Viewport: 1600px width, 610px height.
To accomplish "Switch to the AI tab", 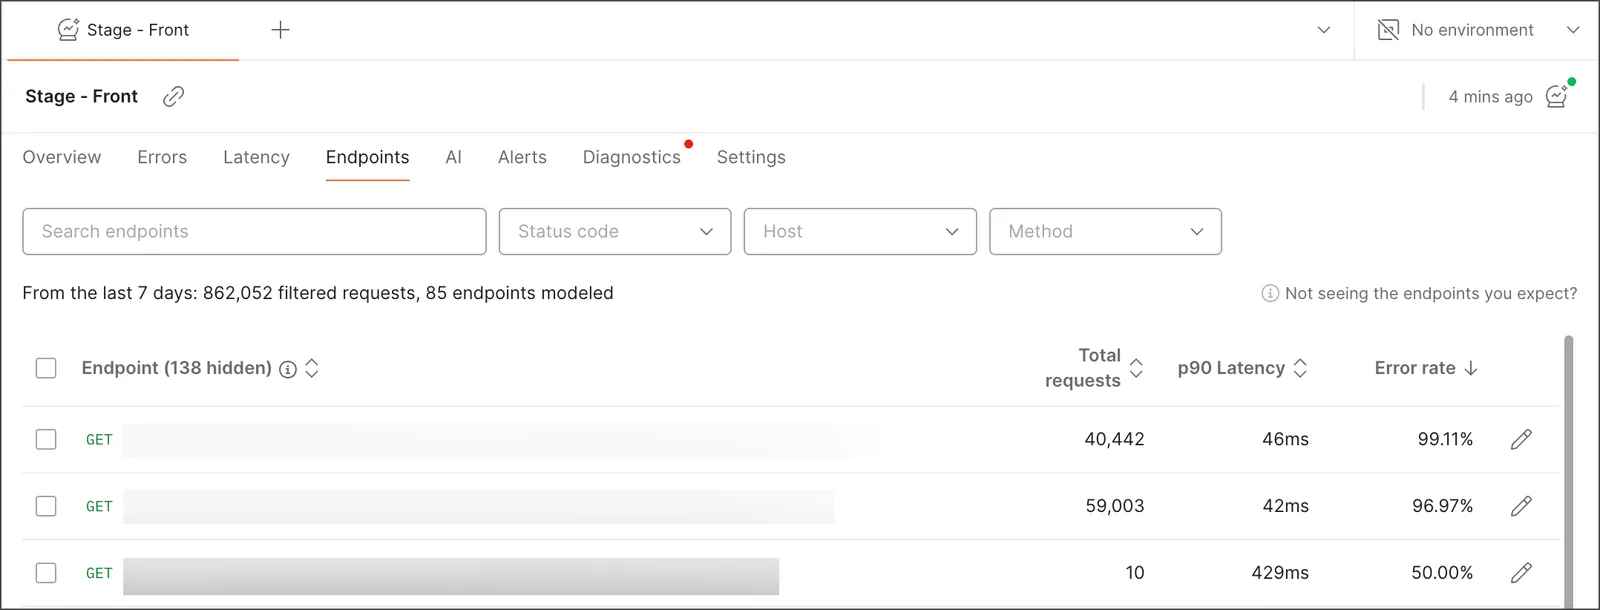I will tap(454, 157).
